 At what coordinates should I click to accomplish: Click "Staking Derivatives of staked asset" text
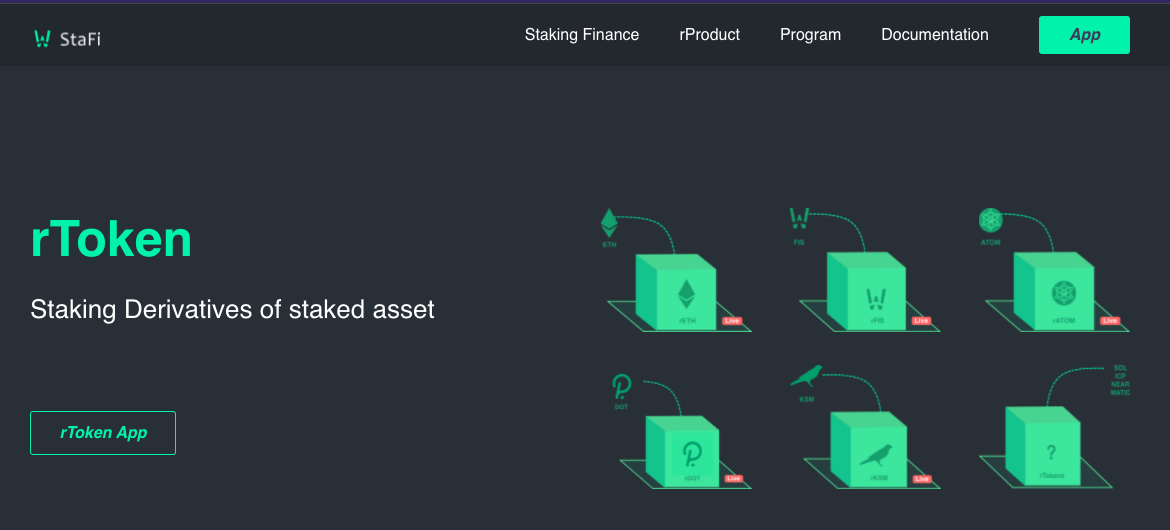tap(232, 309)
